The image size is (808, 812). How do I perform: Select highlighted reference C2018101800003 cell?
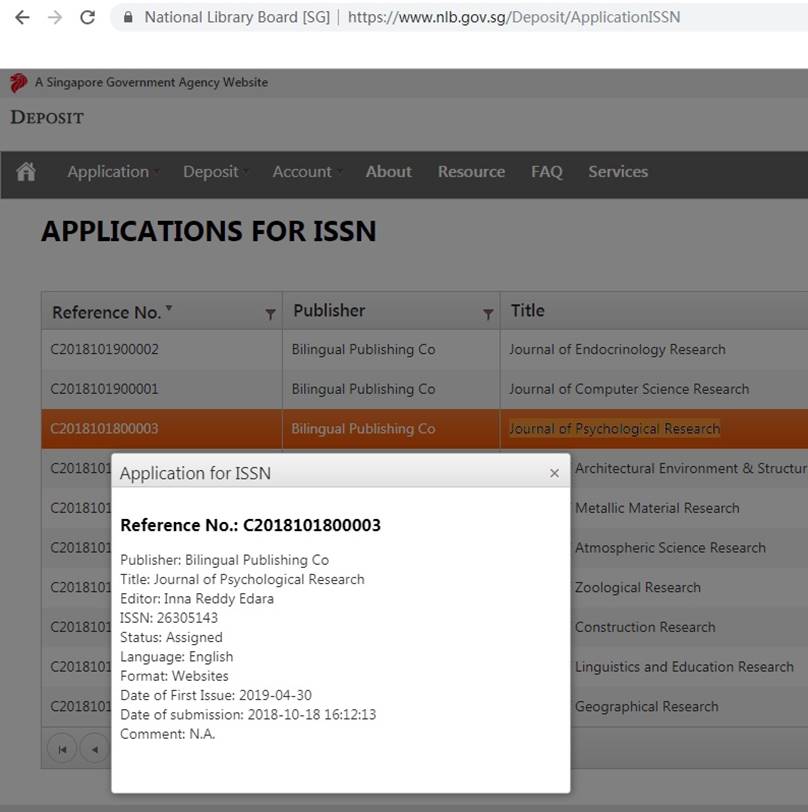[x=162, y=429]
